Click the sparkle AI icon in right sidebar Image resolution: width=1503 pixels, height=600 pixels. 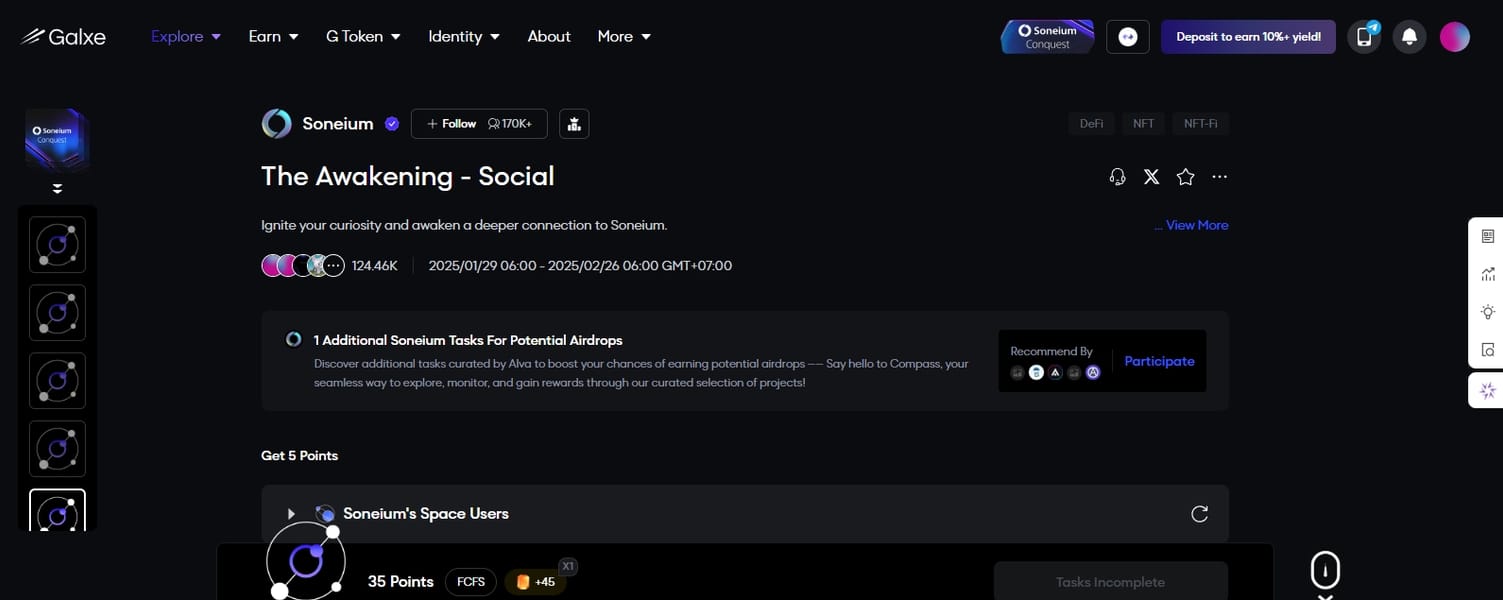tap(1487, 390)
